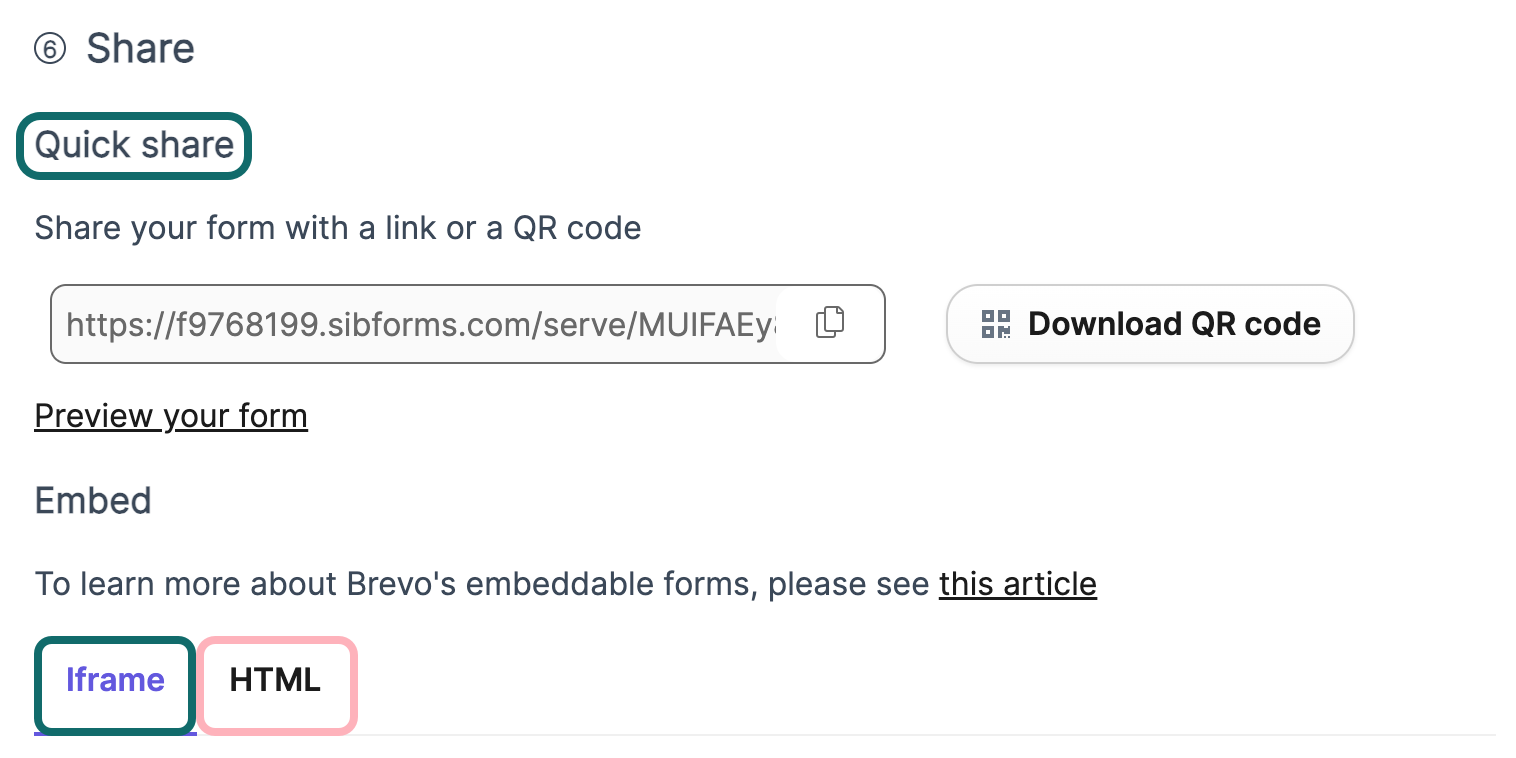Switch to the HTML embed tab

275,680
